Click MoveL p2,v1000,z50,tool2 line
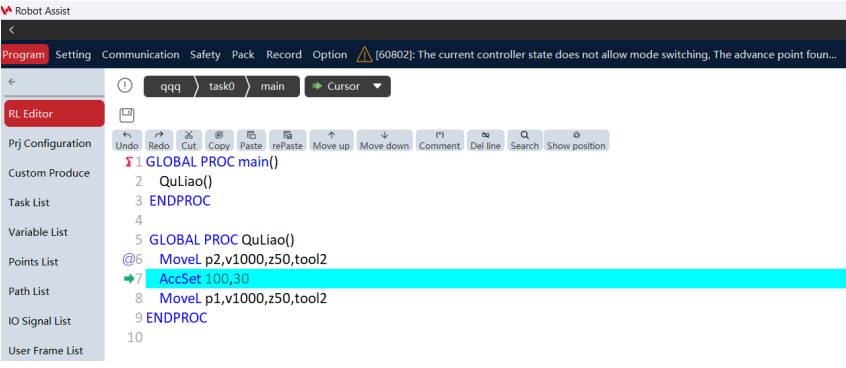 pyautogui.click(x=243, y=260)
